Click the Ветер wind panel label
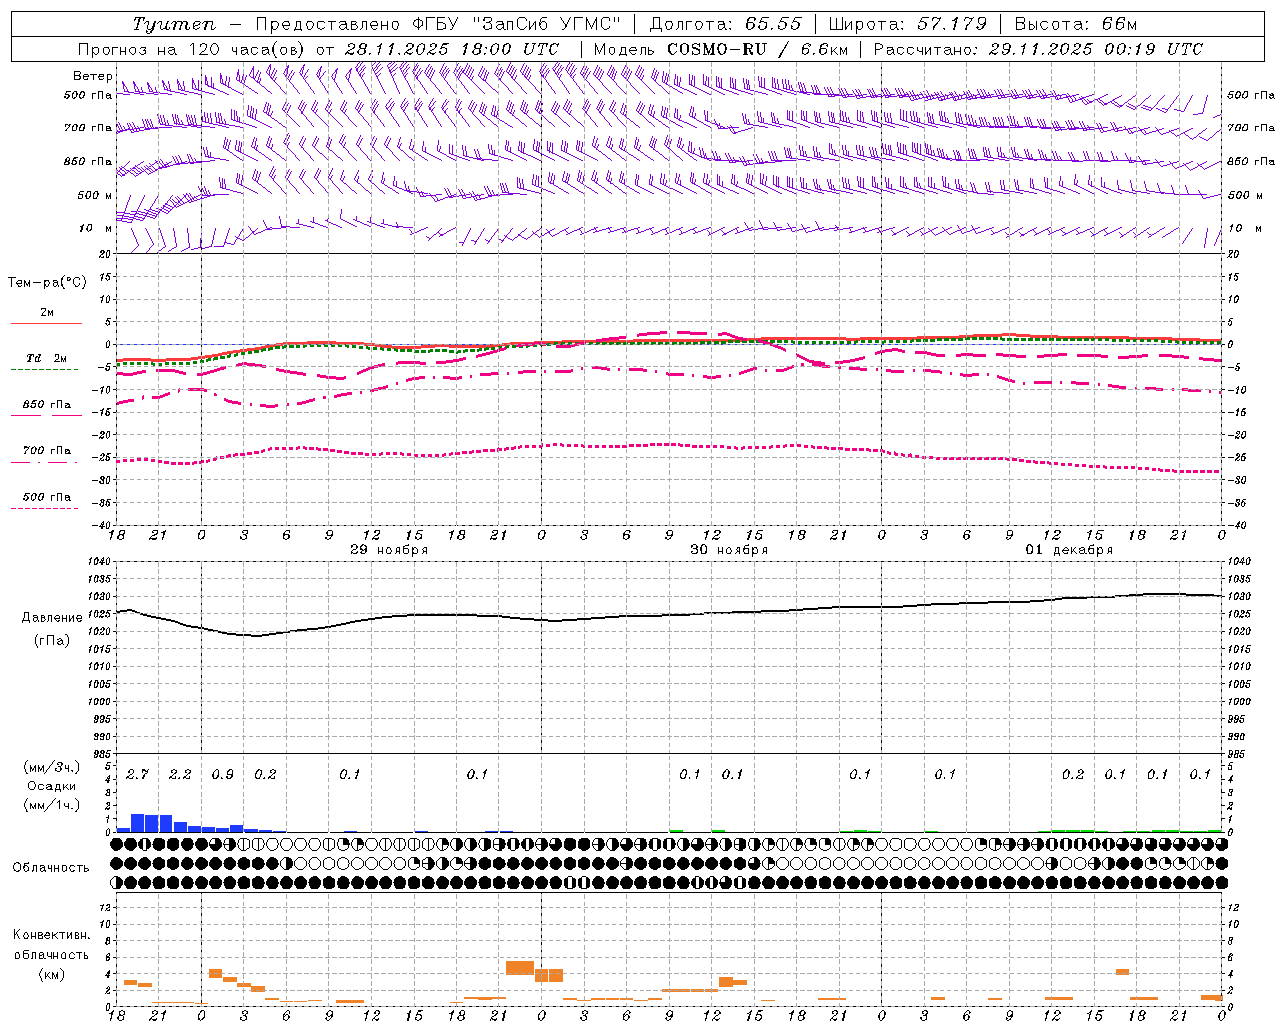The image size is (1280, 1024). tap(92, 76)
